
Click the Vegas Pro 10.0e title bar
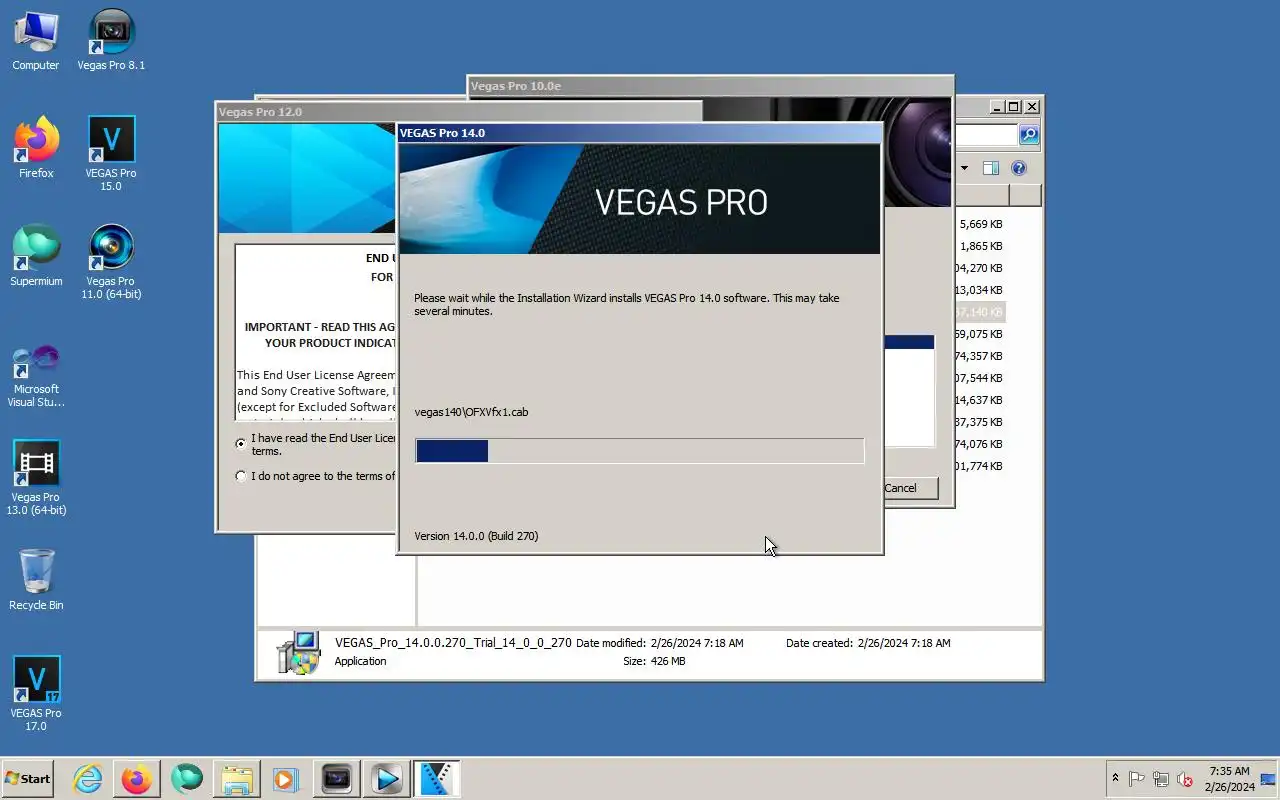click(710, 86)
